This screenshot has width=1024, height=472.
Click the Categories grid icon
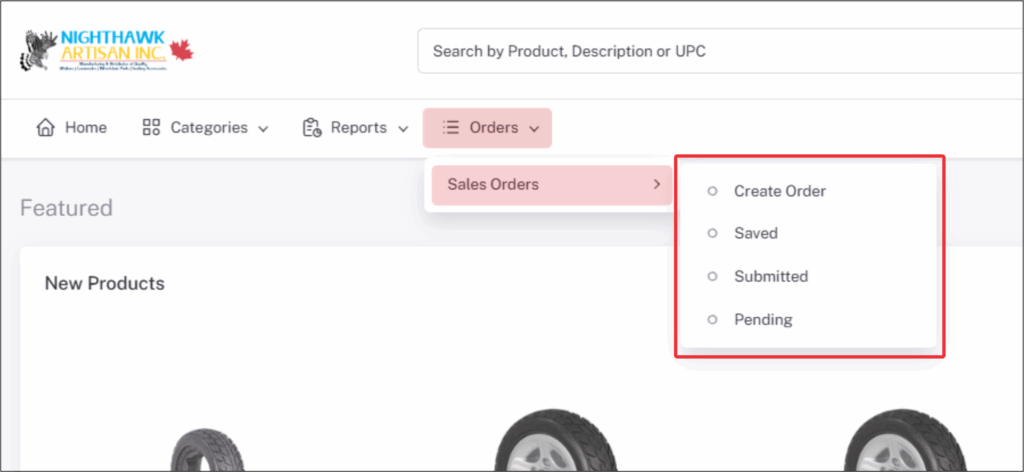pos(152,128)
